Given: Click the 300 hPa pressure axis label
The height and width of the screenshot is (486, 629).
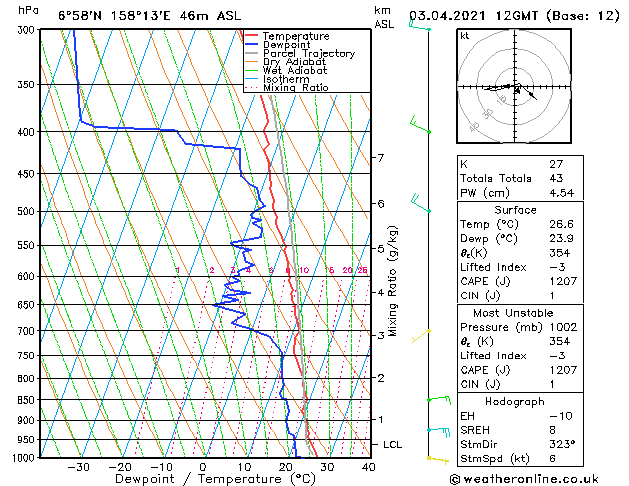Looking at the screenshot, I should [x=28, y=30].
